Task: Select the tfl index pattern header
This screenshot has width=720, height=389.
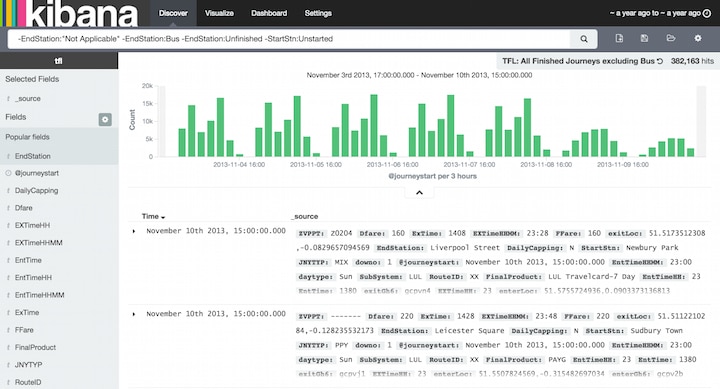Action: pos(59,61)
